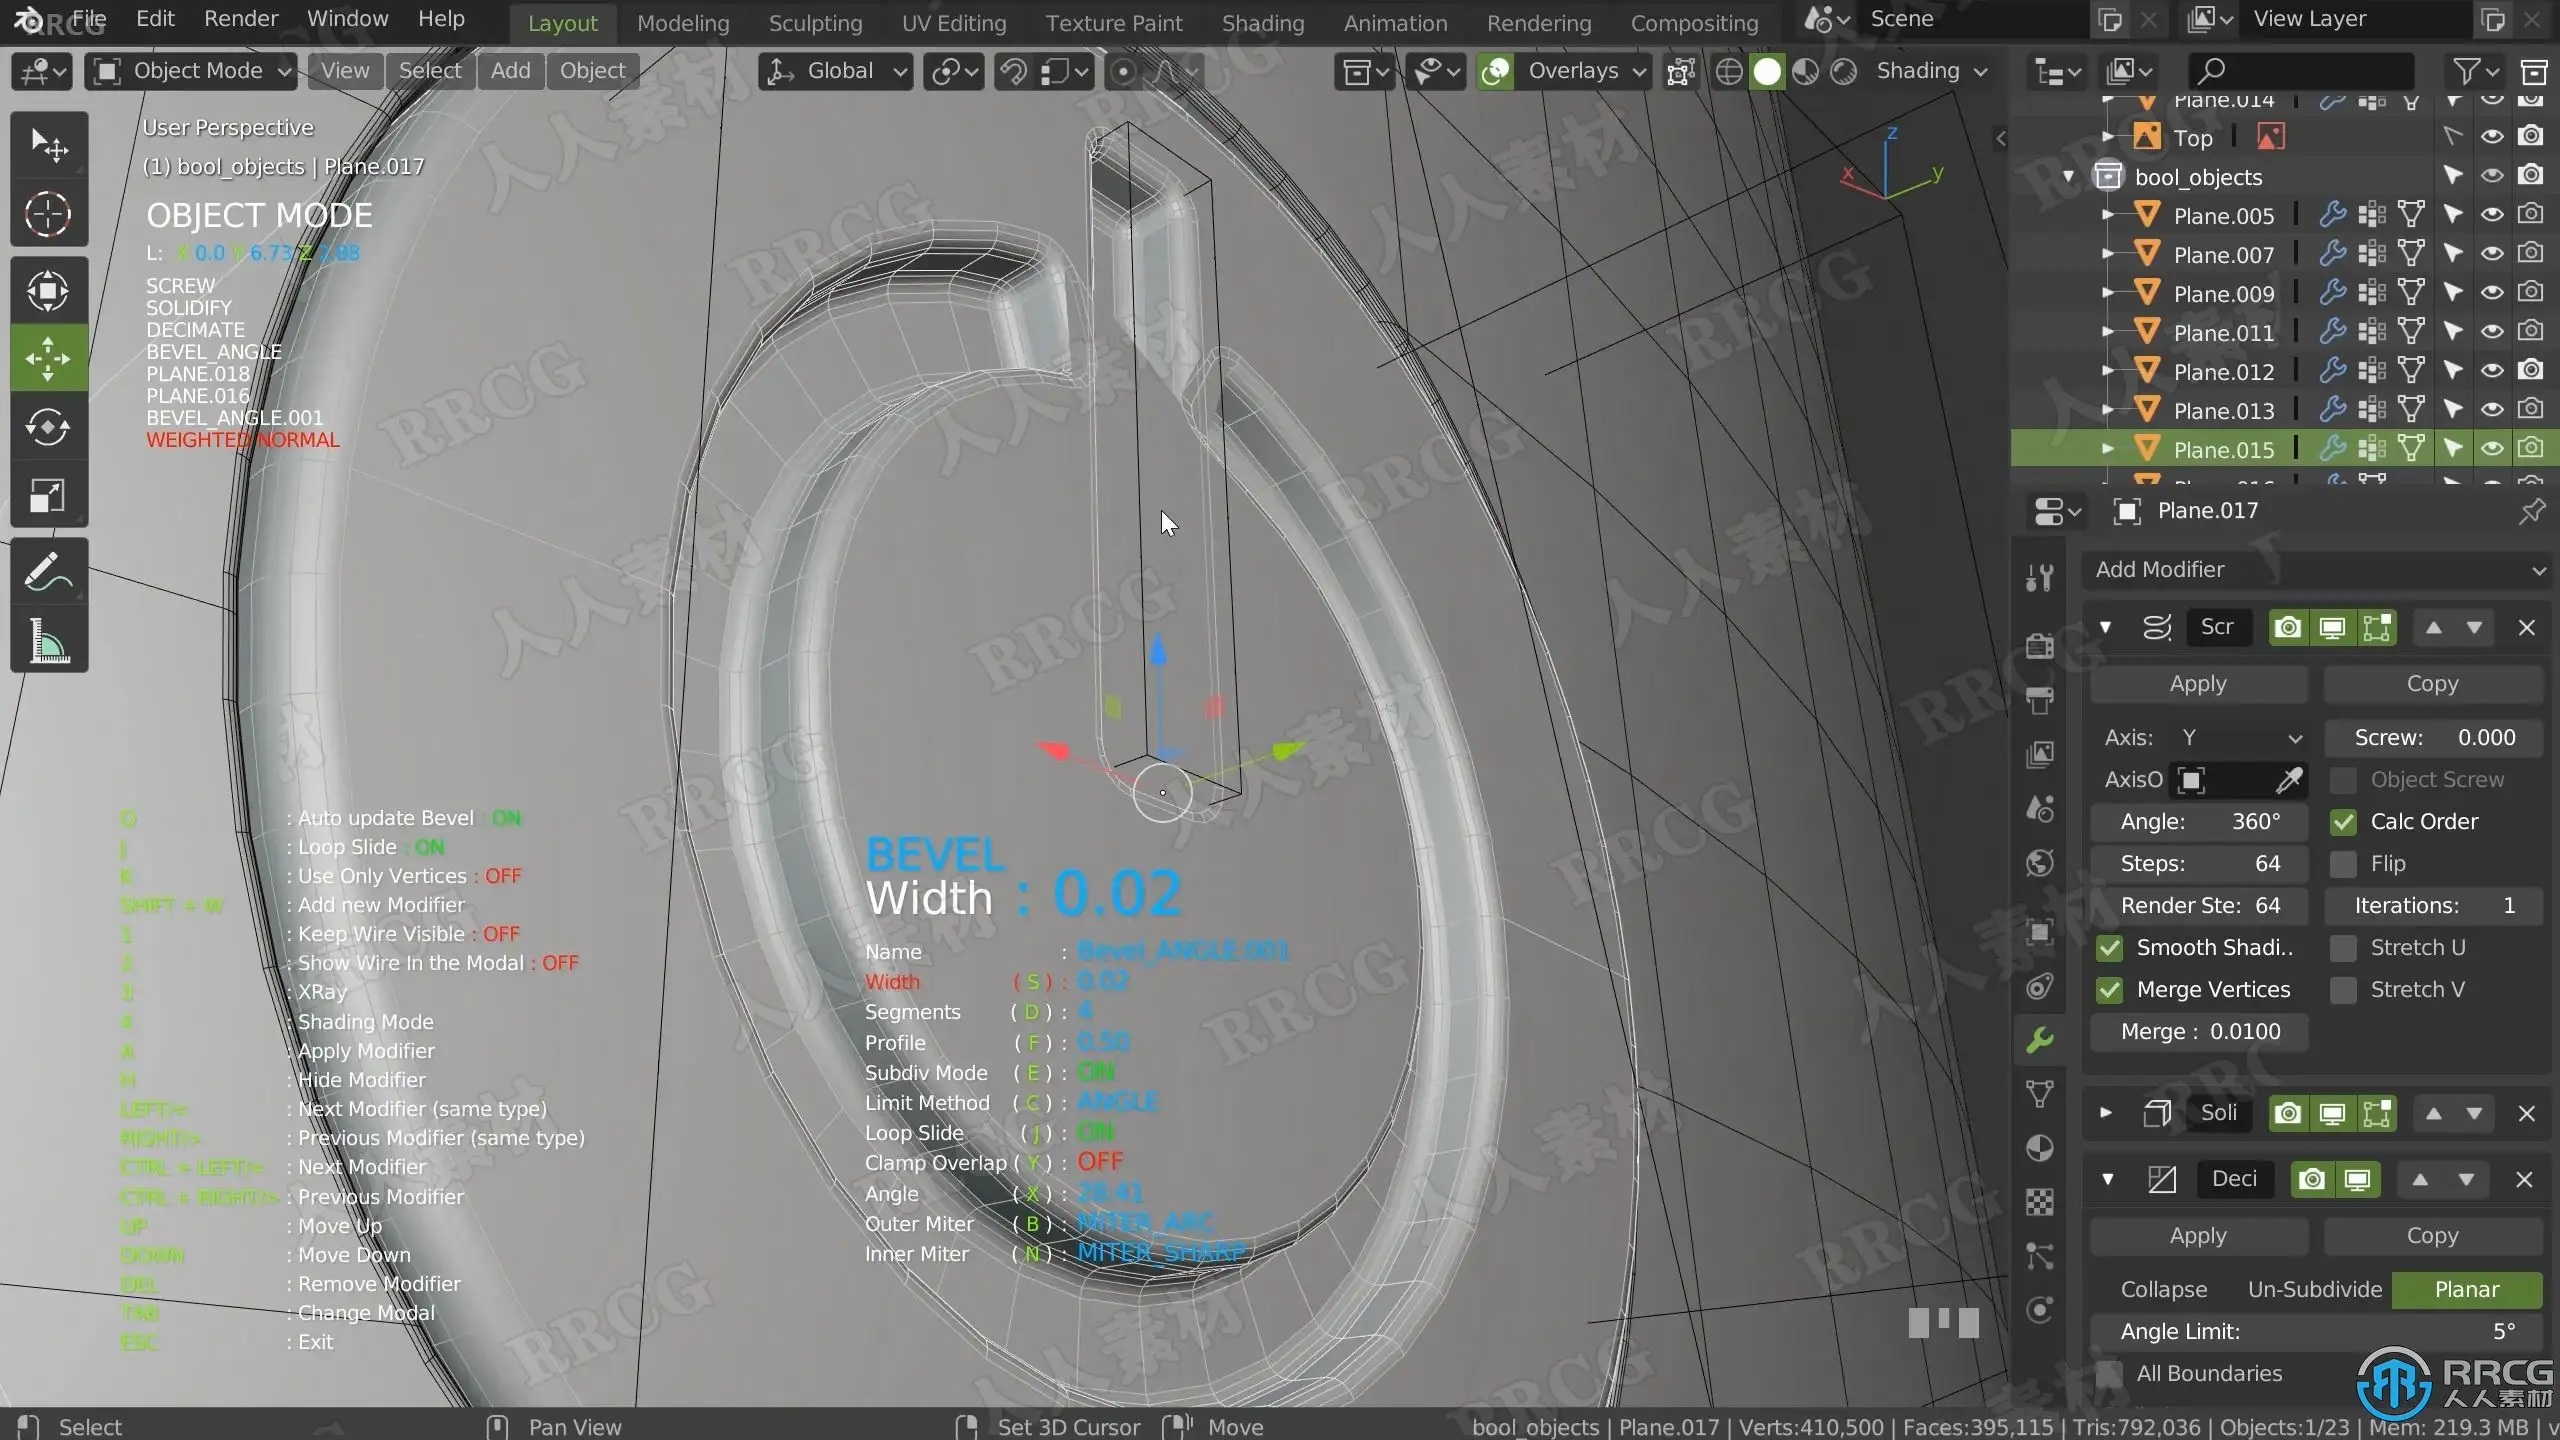Select the Scale tool
Viewport: 2560px width, 1440px height.
(48, 496)
